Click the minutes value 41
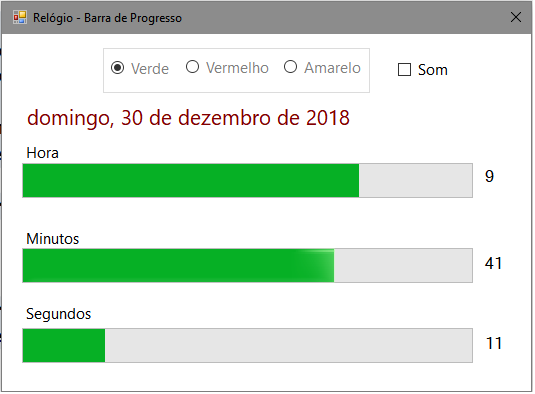Screen dimensions: 535x394 (x=495, y=264)
